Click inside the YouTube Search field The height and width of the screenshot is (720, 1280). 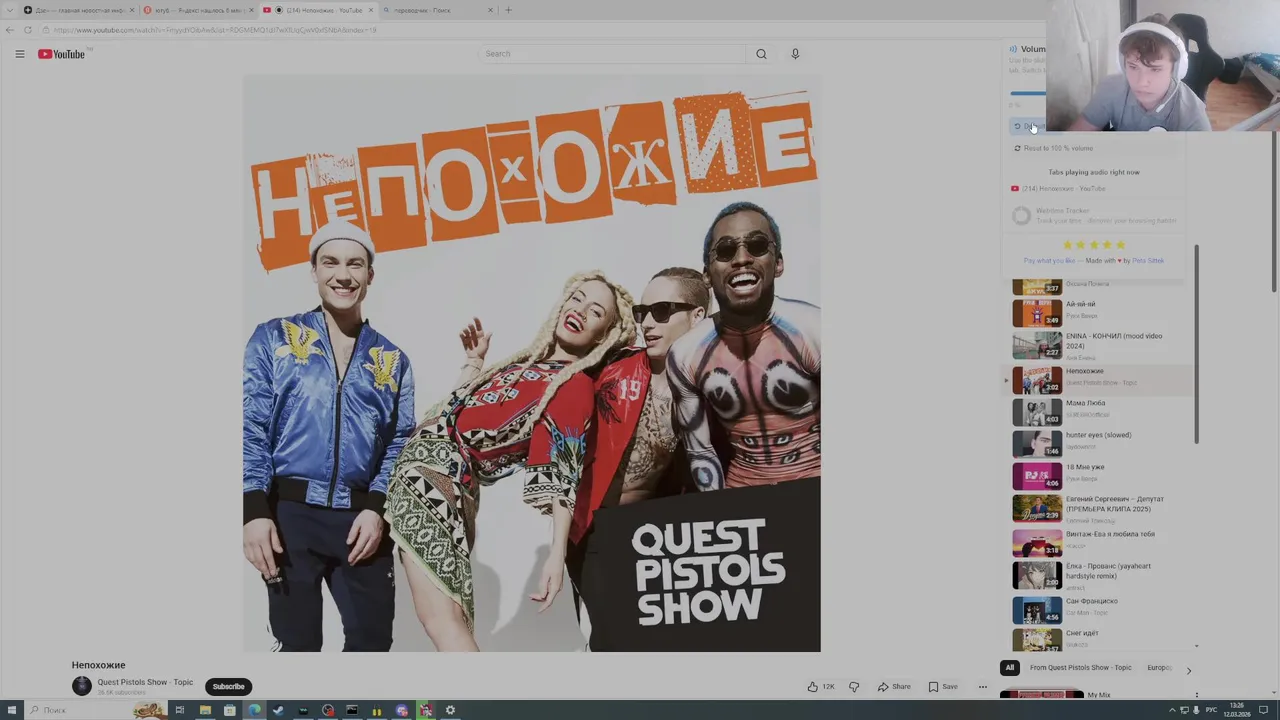point(614,54)
